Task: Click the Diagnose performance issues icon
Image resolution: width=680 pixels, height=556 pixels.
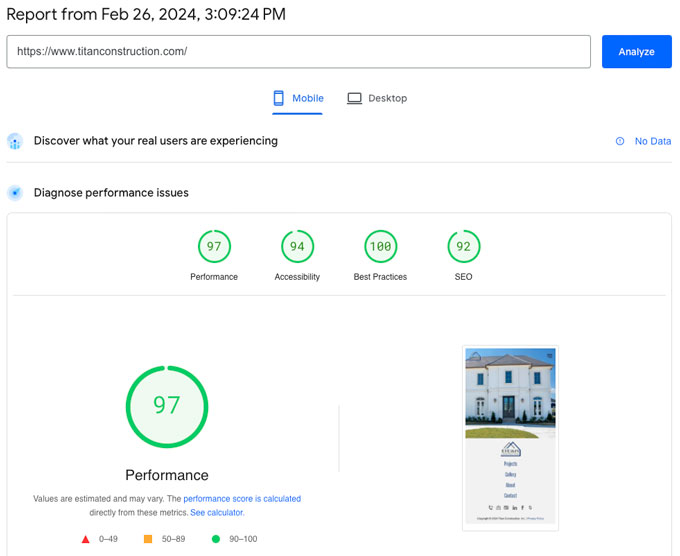Action: point(15,193)
